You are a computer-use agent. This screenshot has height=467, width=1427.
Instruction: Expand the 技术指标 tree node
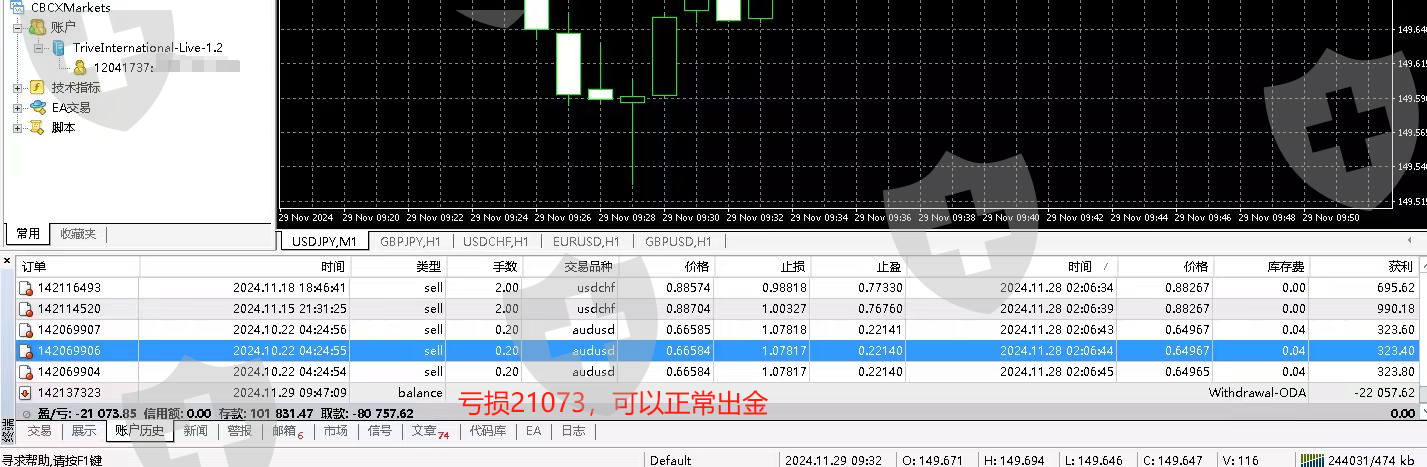pos(17,87)
